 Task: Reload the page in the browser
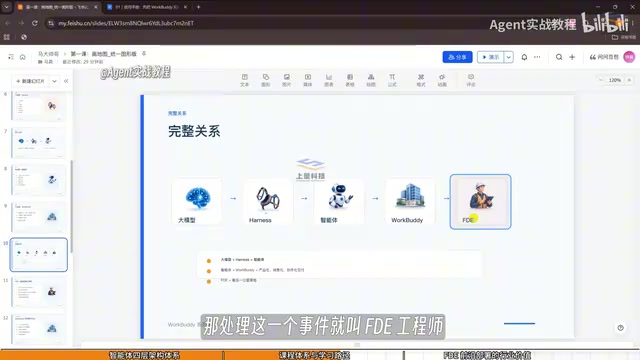35,23
